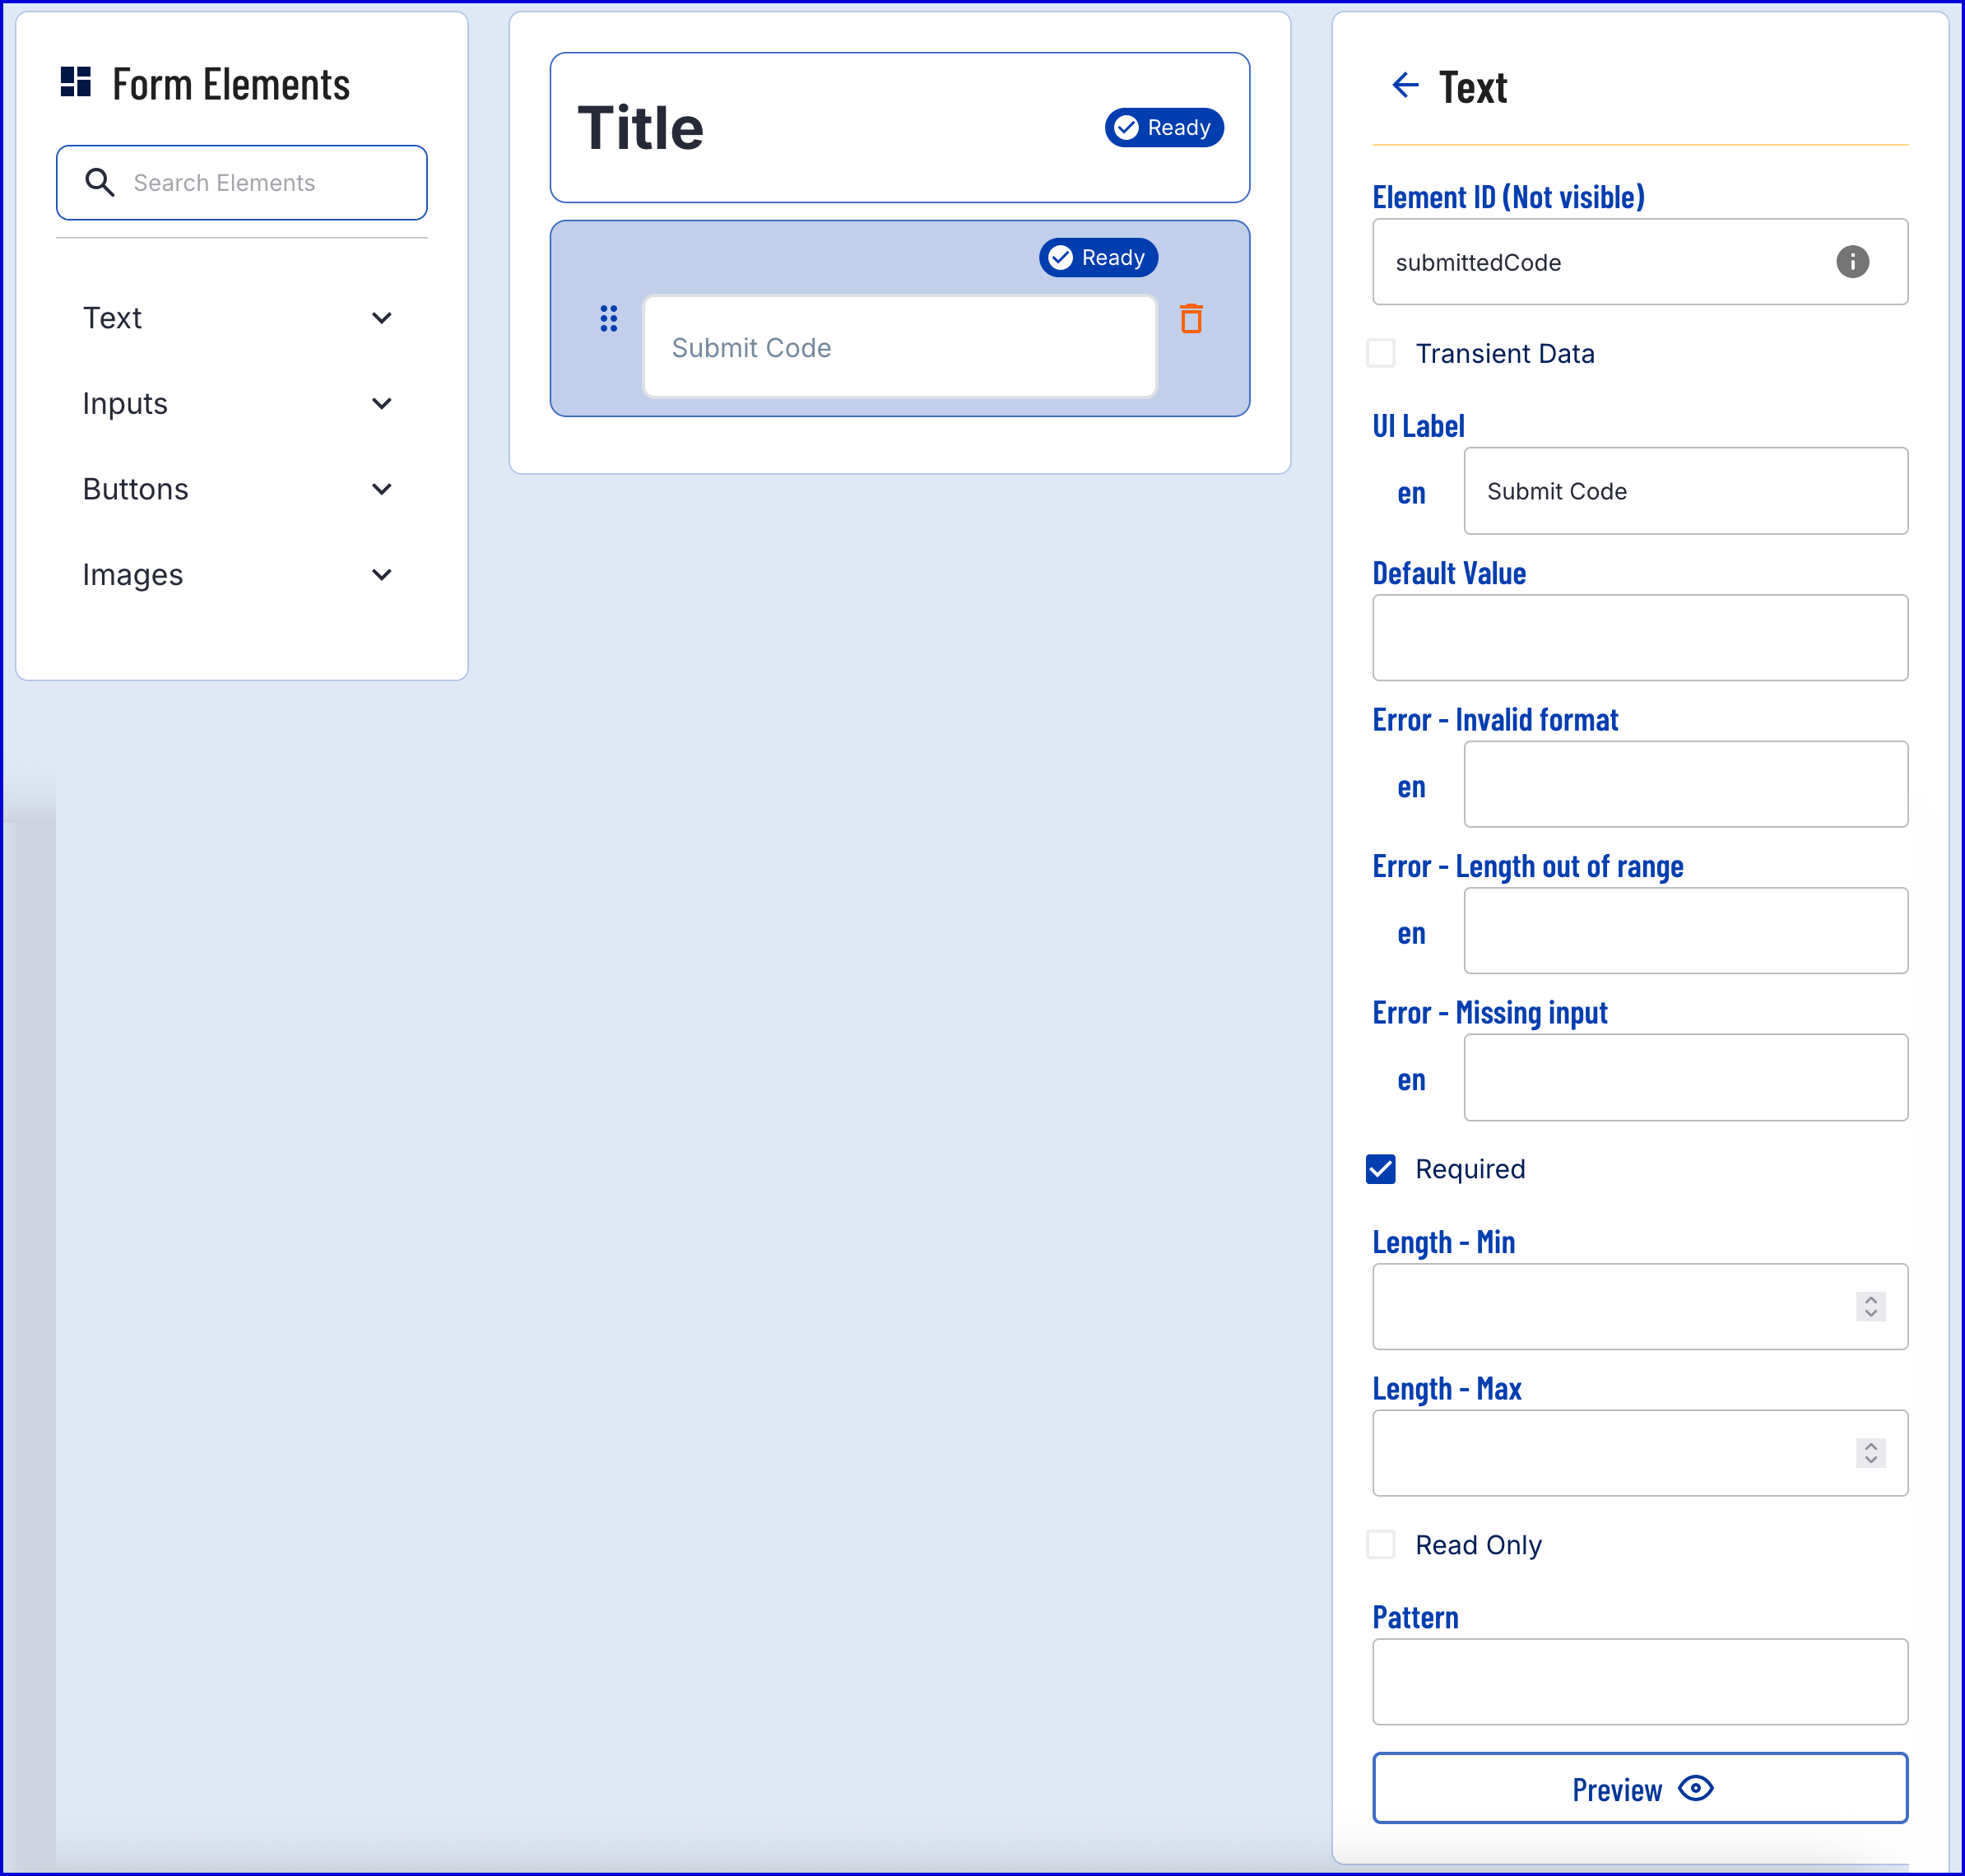Click the Ready badge on Submit Code block

[1097, 258]
